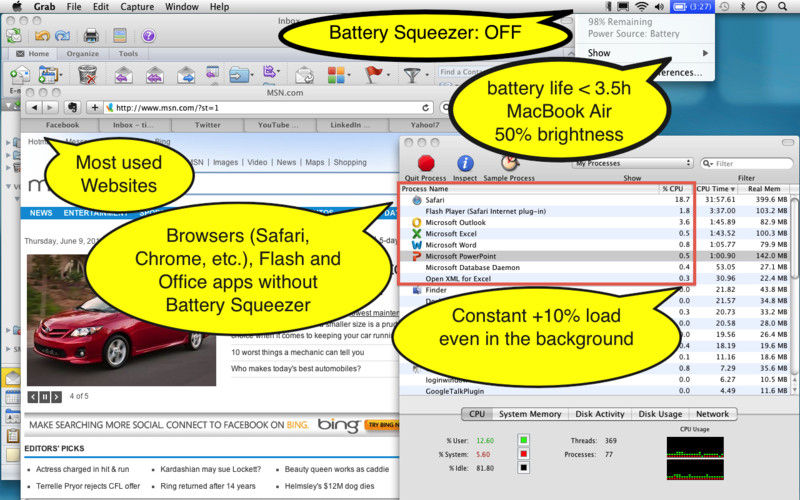This screenshot has height=500, width=800.
Task: Click the Delete trash can in Outlook ribbon
Action: (88, 75)
